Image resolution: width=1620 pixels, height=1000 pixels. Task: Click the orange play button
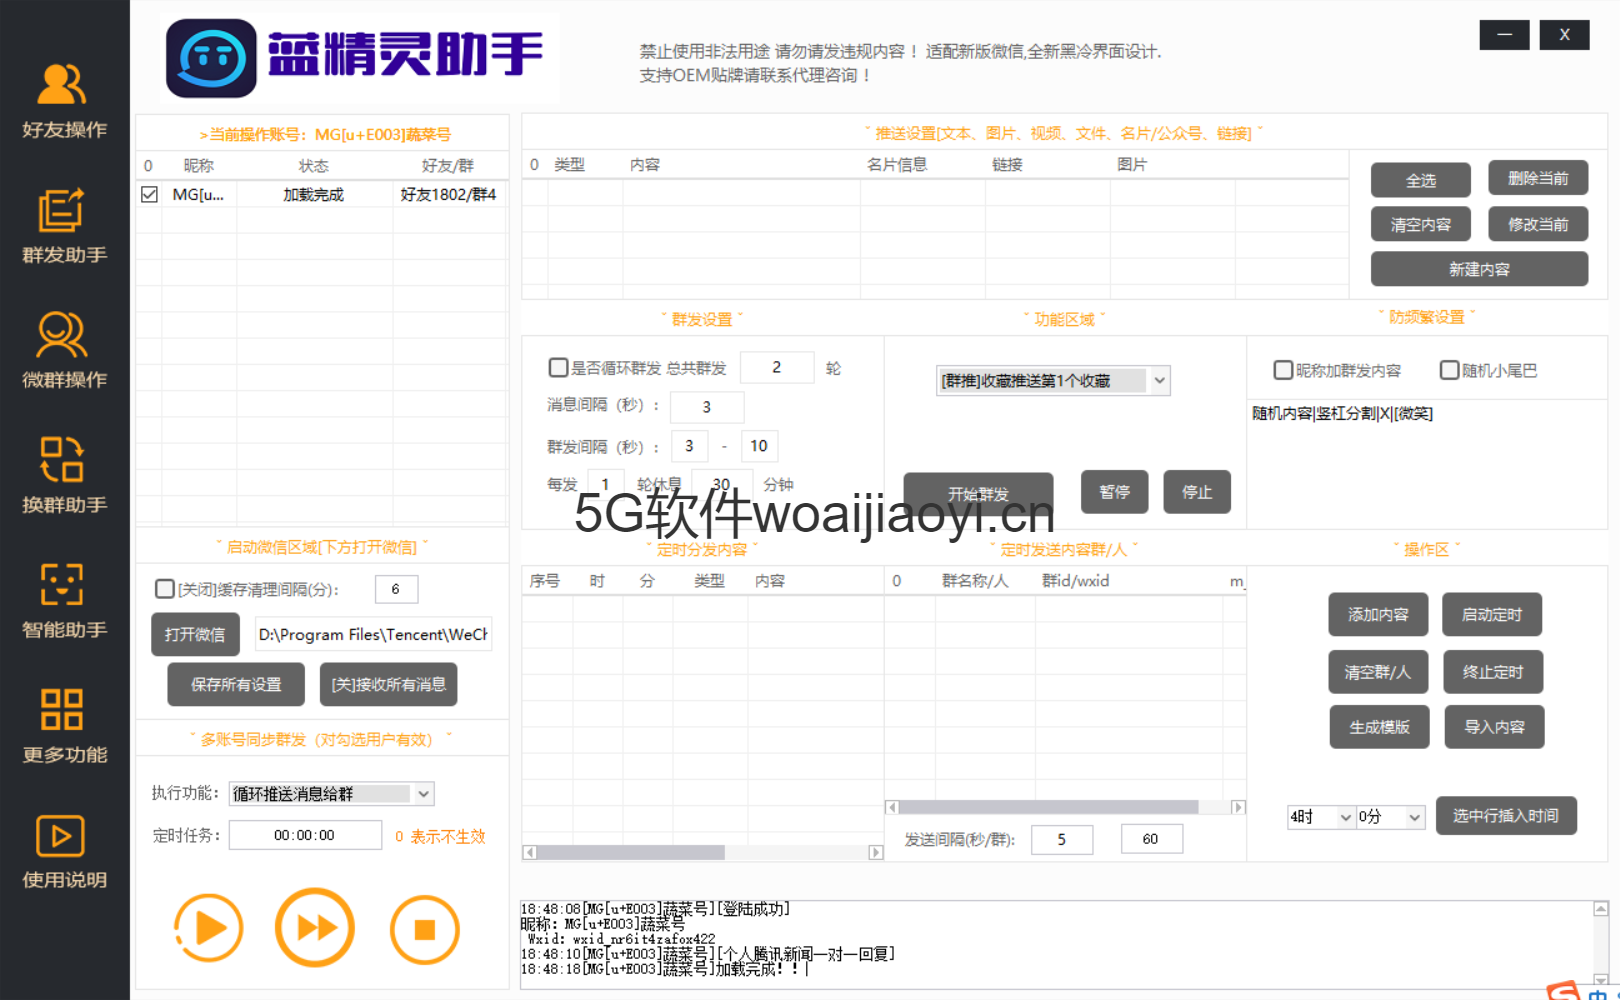coord(209,928)
